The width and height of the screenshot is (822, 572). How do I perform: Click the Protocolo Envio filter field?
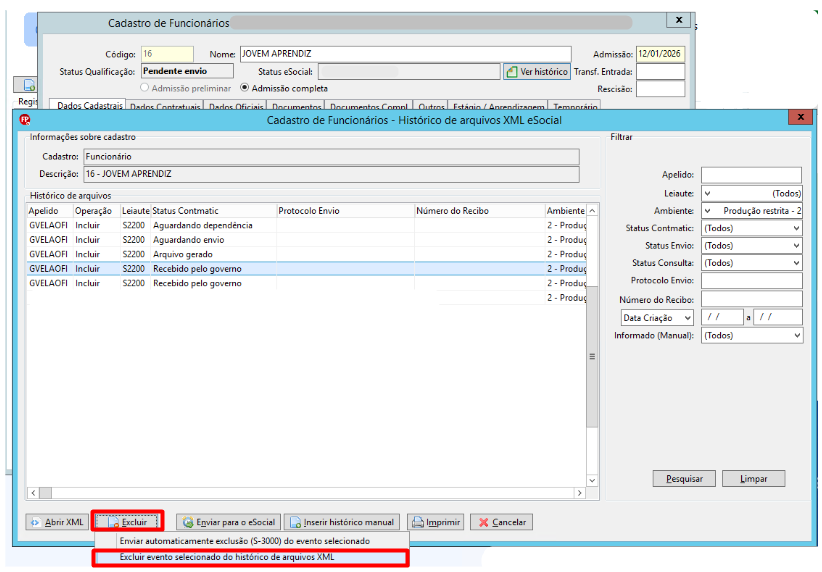tap(751, 280)
